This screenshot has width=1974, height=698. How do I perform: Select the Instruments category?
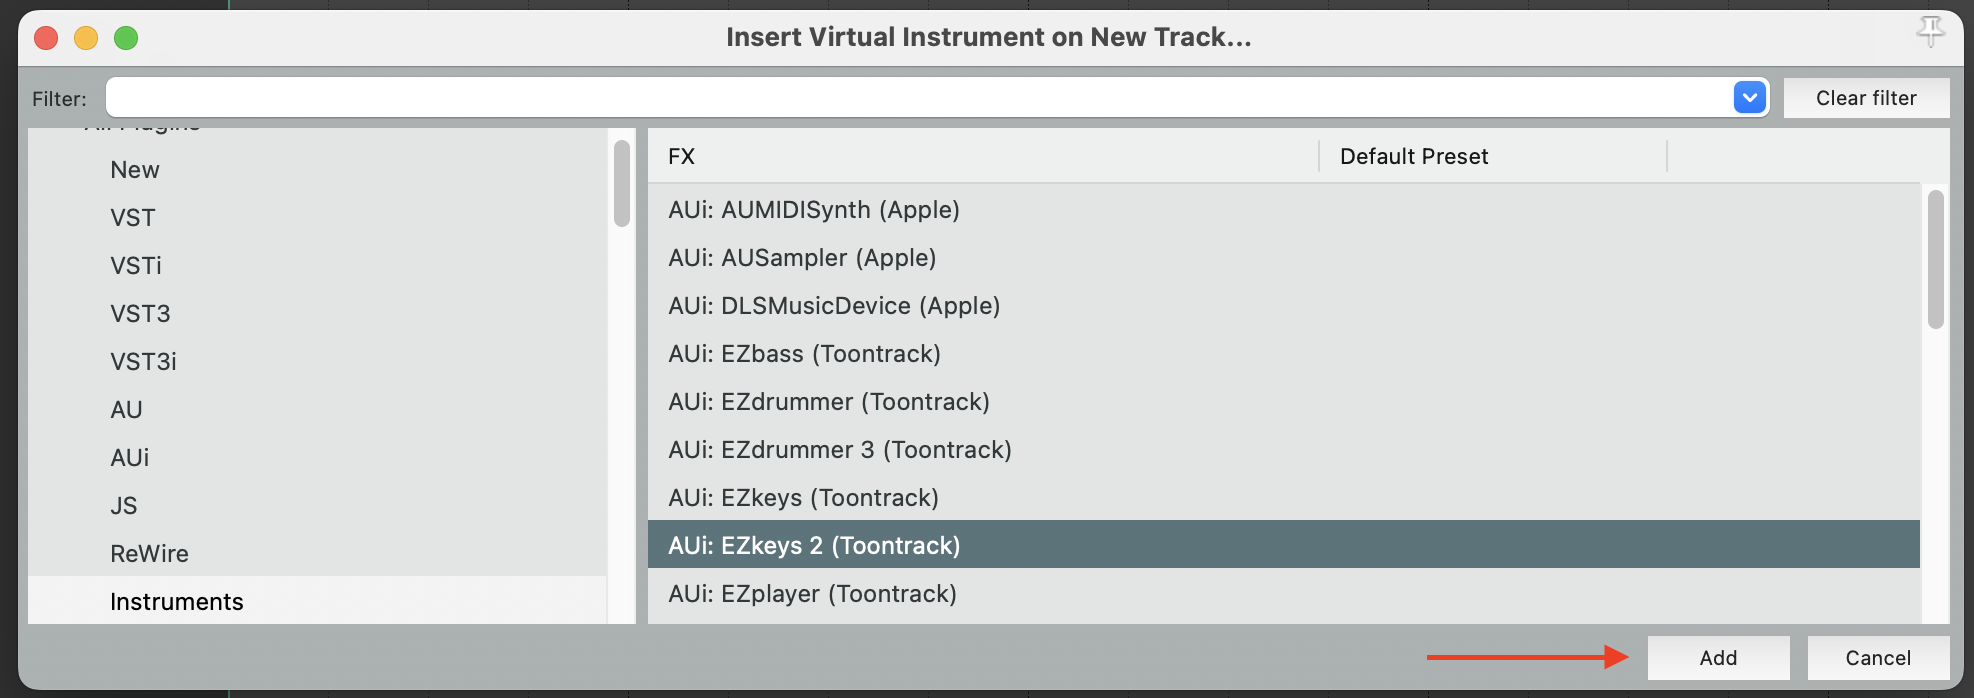tap(177, 602)
